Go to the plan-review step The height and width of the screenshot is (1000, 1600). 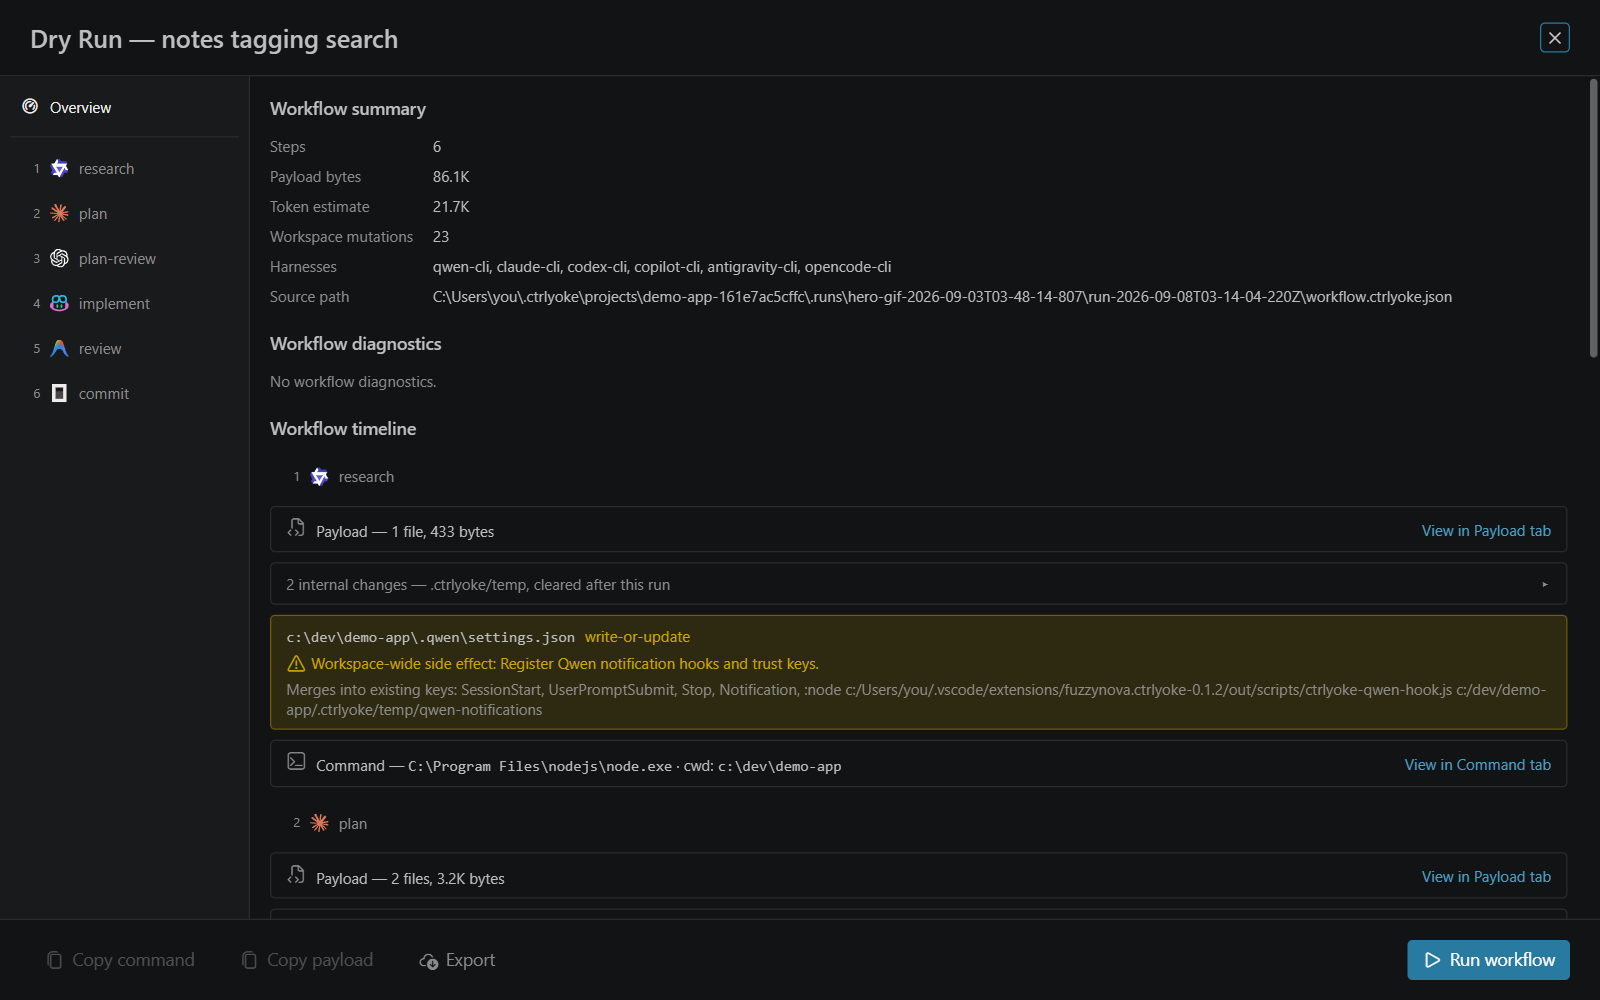pos(125,259)
